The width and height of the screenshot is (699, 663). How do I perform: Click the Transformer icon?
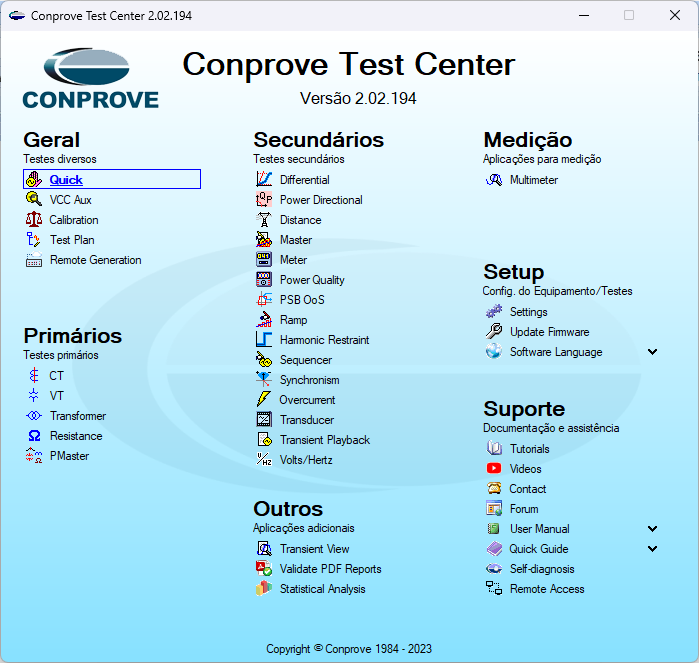[x=33, y=416]
